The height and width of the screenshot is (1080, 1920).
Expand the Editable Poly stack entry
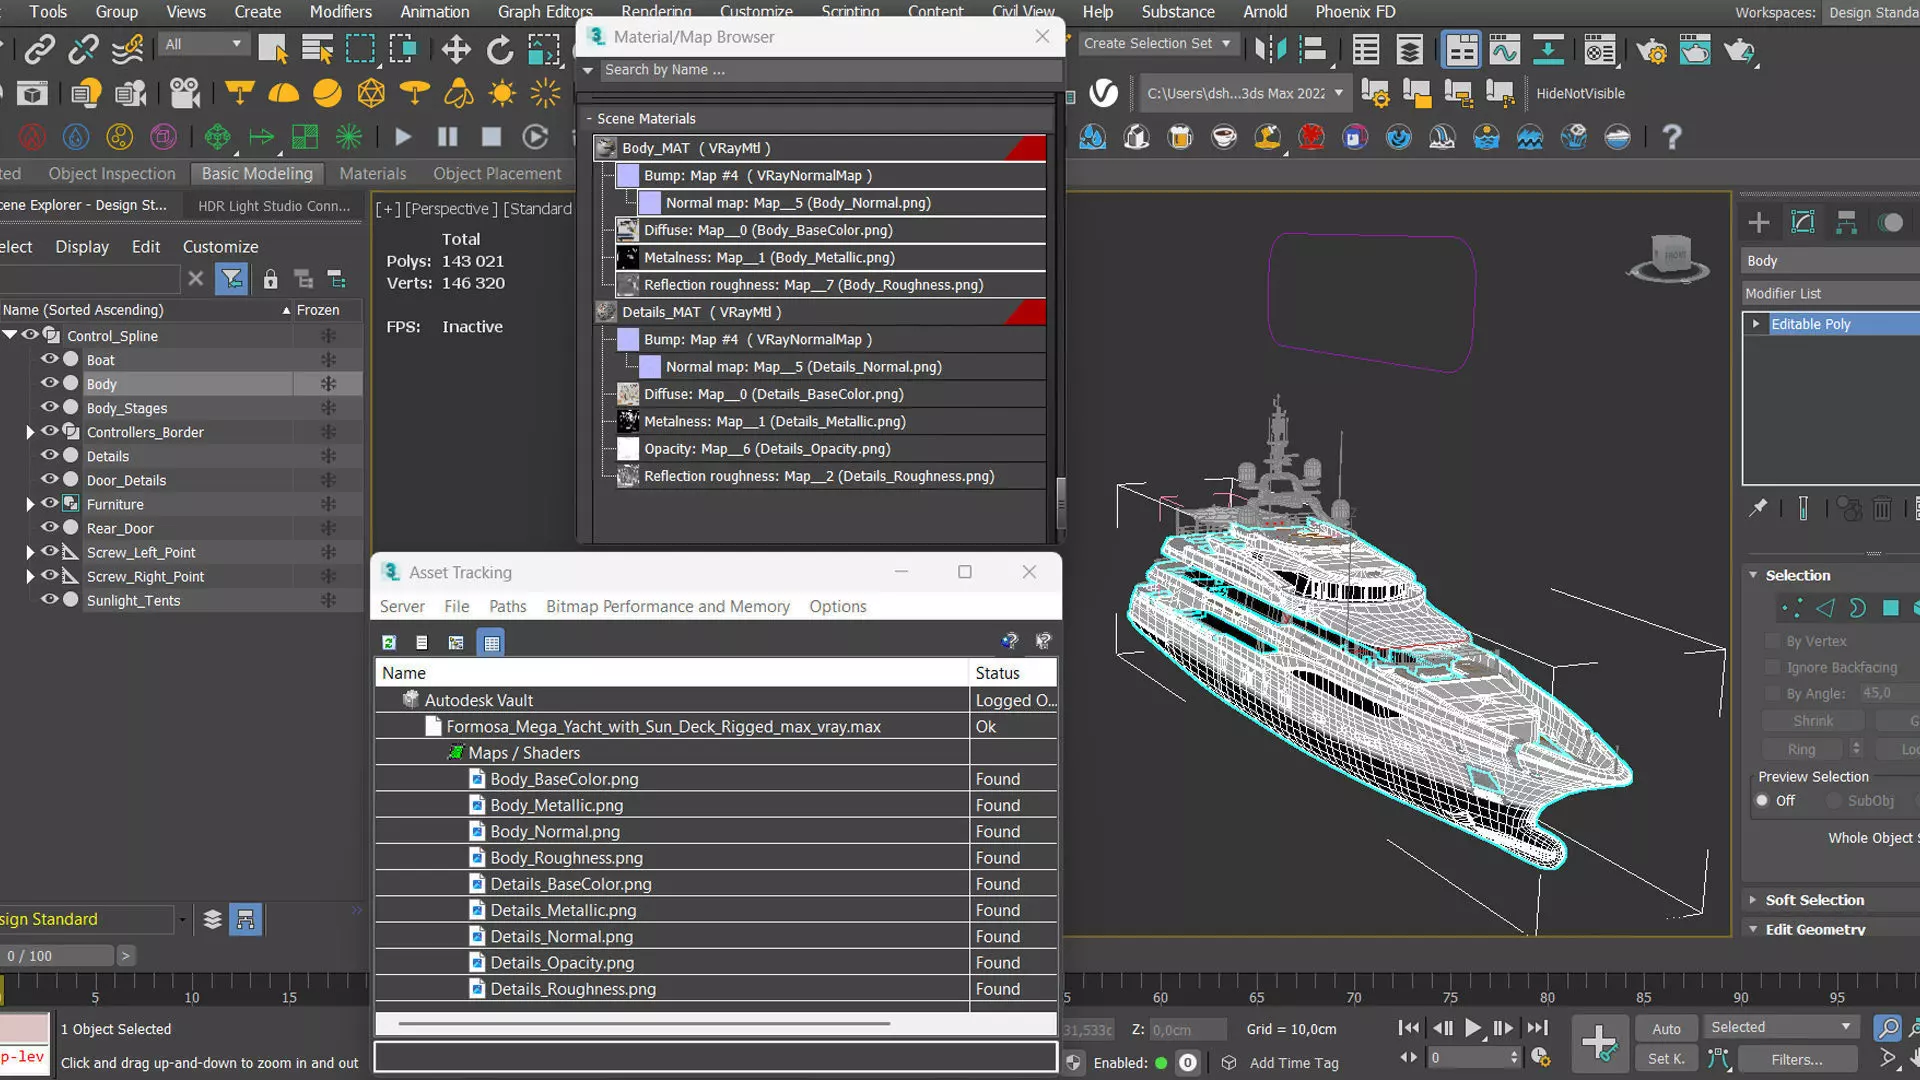(1756, 324)
